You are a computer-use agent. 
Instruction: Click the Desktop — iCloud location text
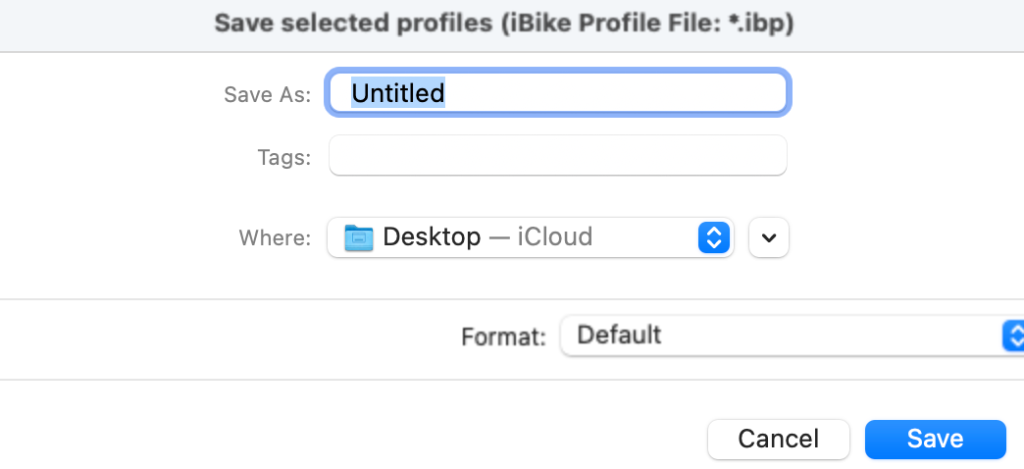pyautogui.click(x=488, y=236)
